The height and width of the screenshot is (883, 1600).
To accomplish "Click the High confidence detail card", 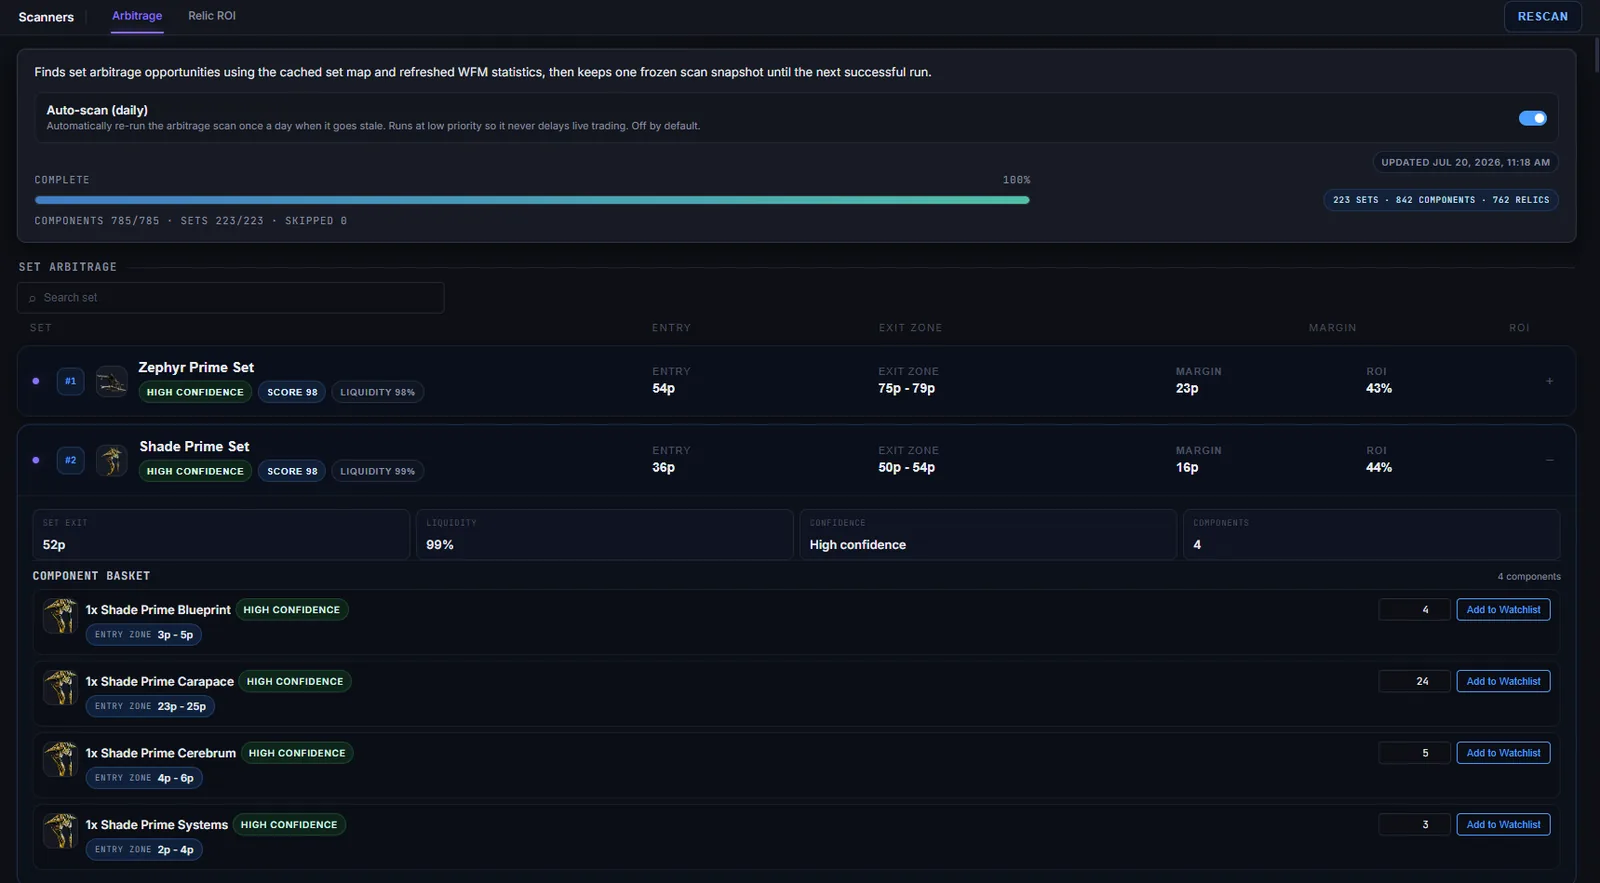I will point(988,535).
